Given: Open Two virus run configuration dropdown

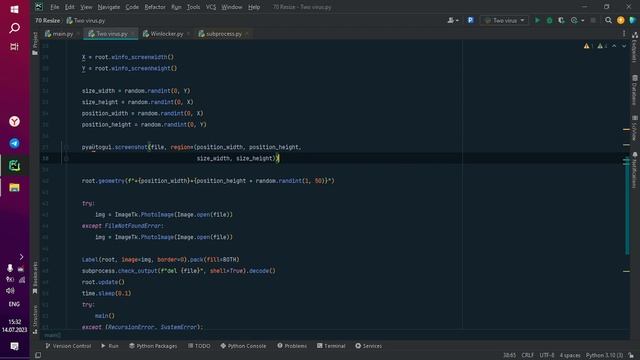Looking at the screenshot, I should click(x=504, y=20).
